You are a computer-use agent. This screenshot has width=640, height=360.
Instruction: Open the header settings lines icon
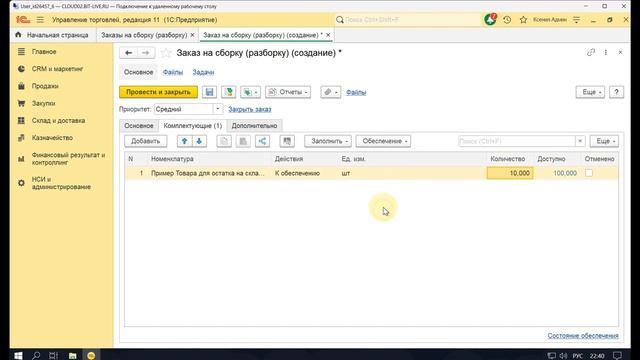pos(576,20)
